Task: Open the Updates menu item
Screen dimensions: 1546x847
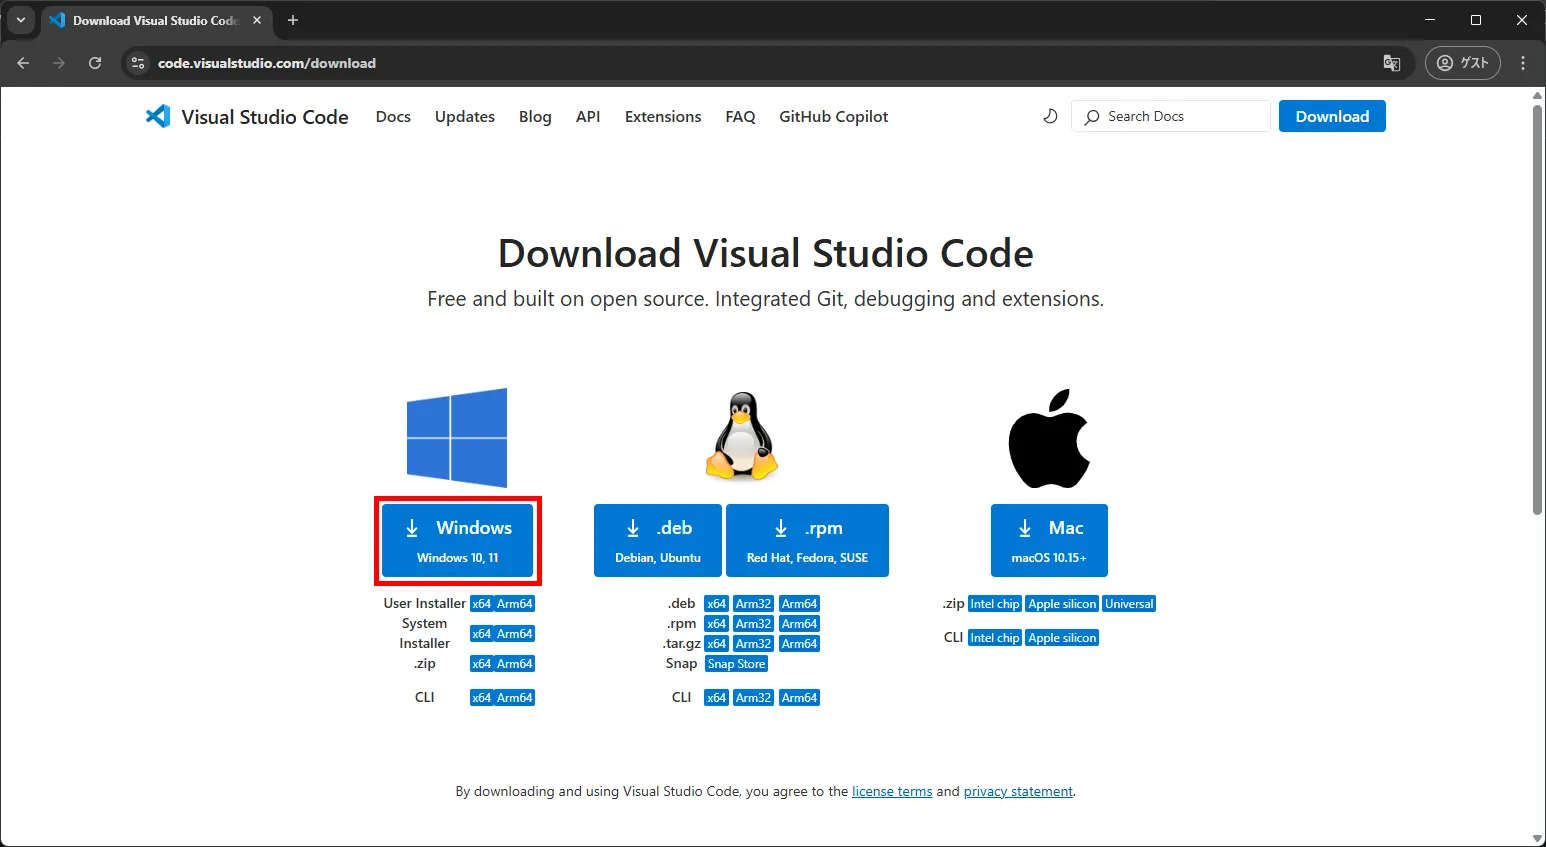Action: (x=465, y=117)
